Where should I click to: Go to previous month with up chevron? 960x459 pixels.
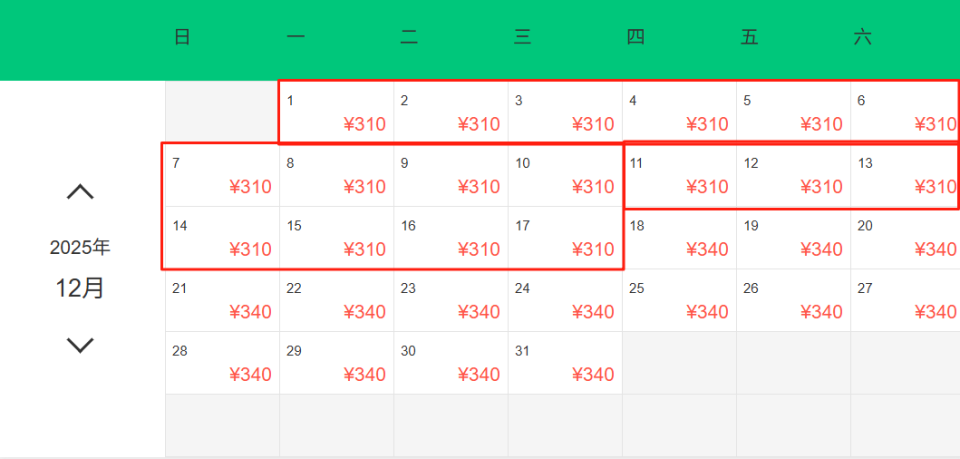(80, 192)
